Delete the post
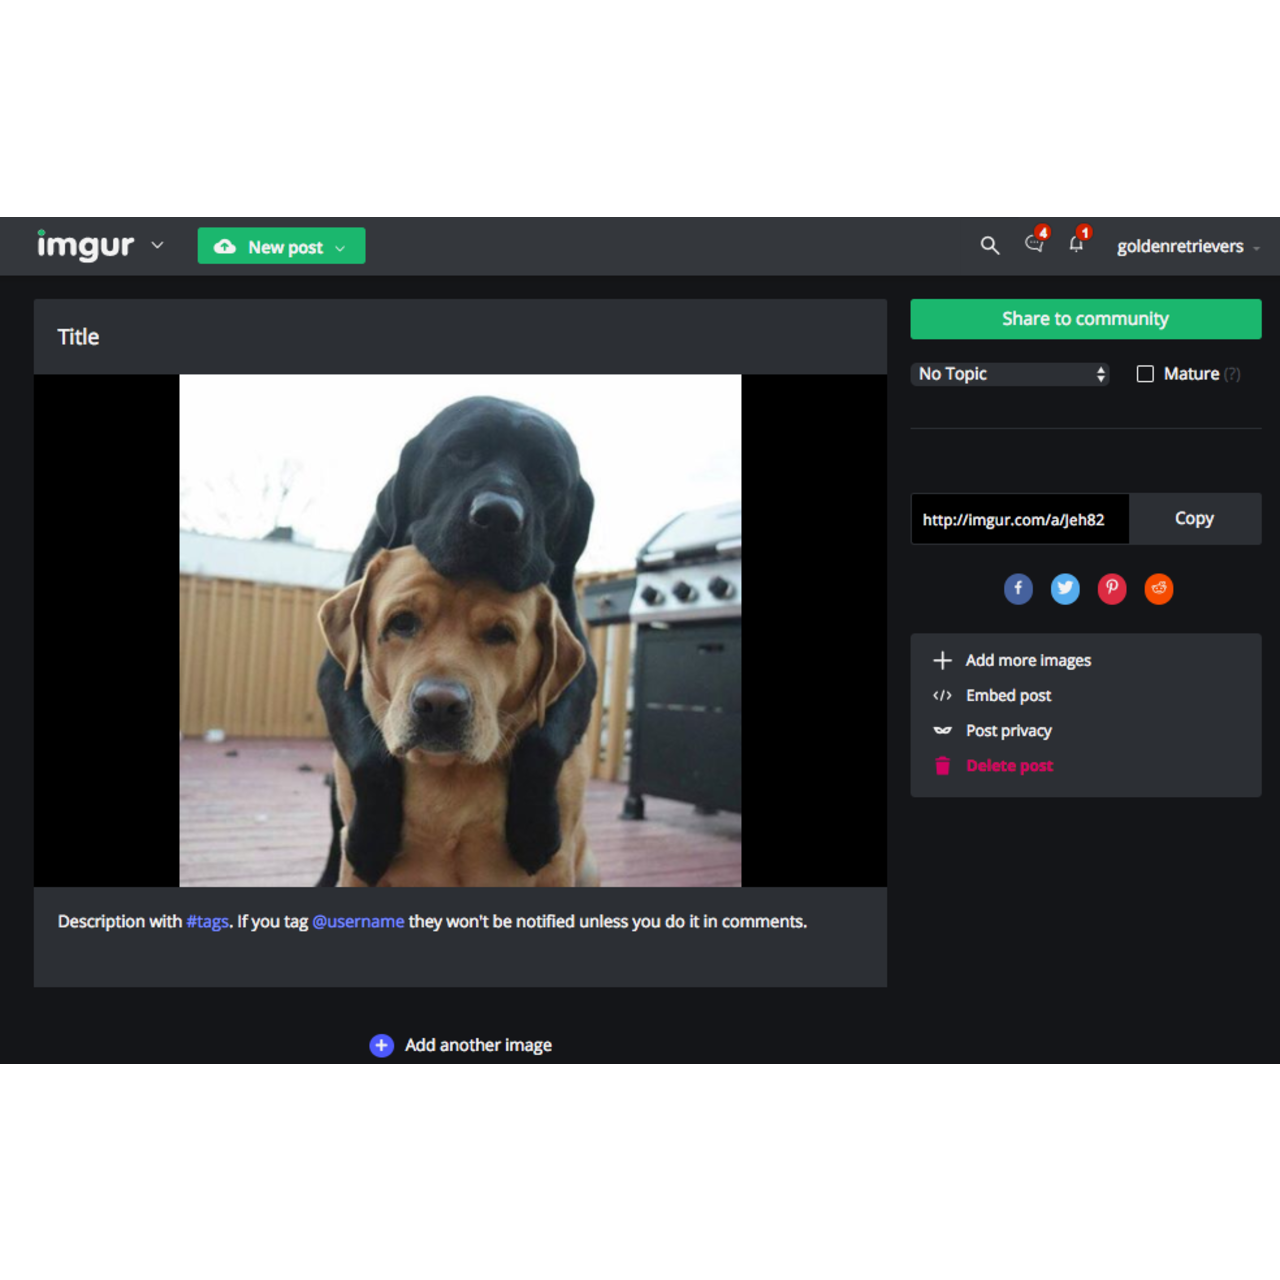The image size is (1280, 1280). (x=1008, y=765)
